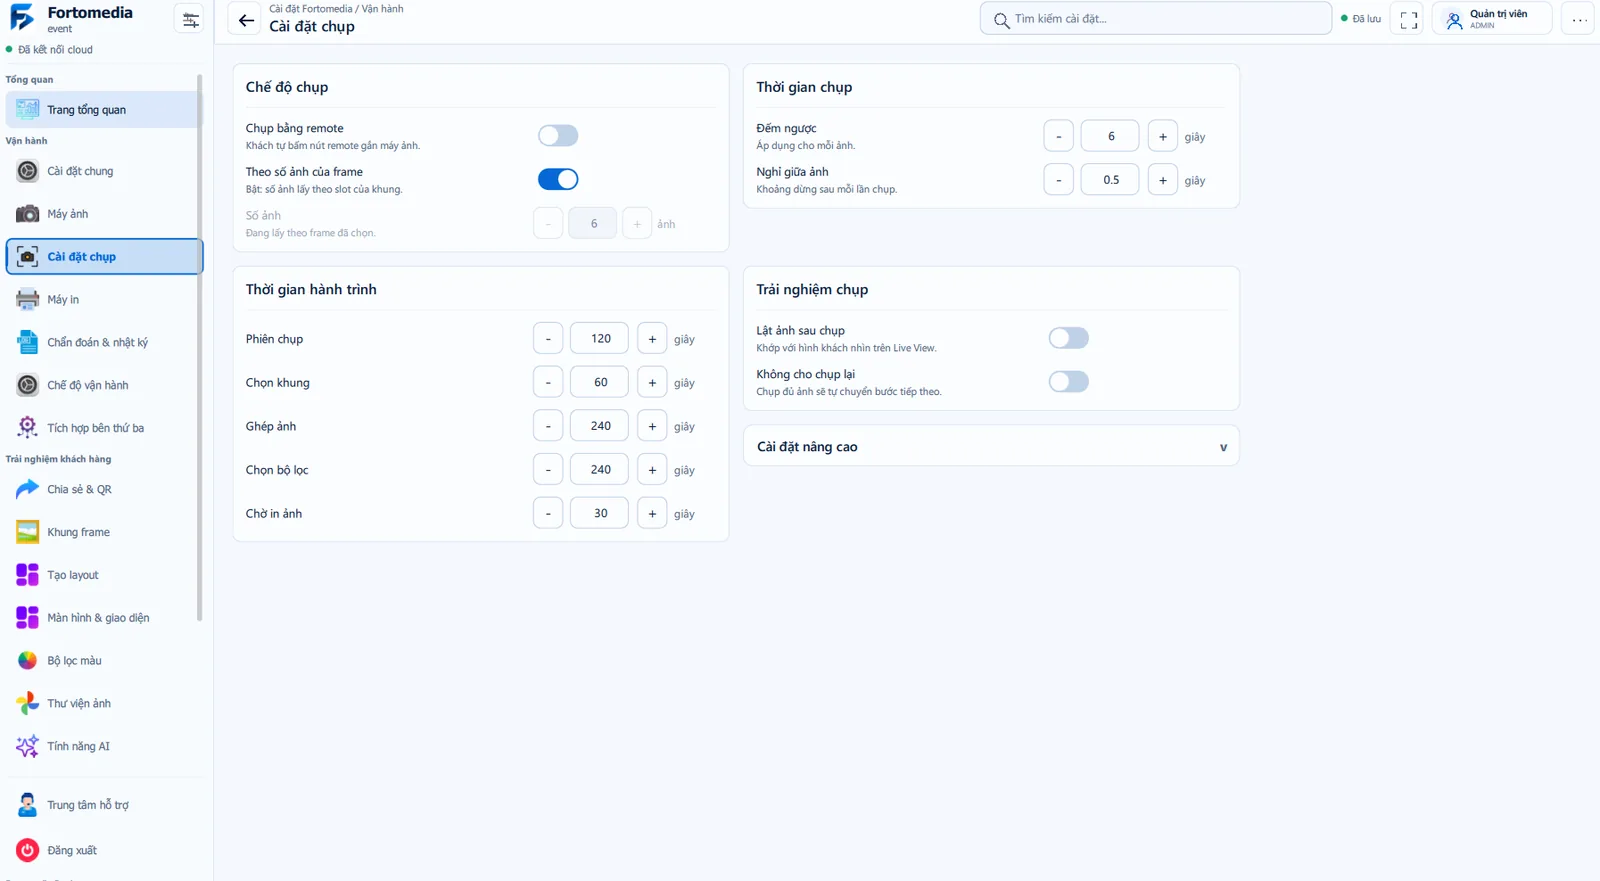1600x881 pixels.
Task: Open Trung tâm hỗ trợ
Action: click(x=104, y=806)
